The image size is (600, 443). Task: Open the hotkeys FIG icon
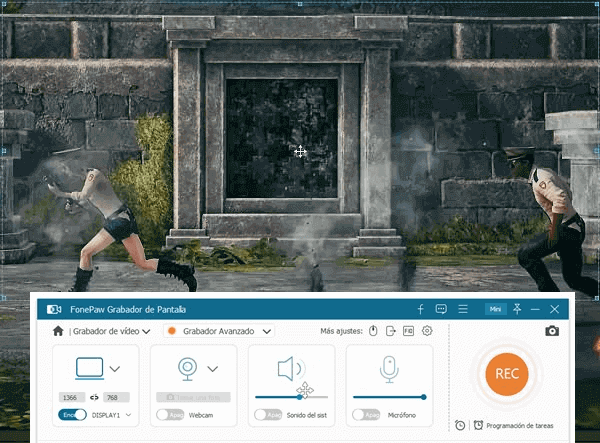pos(408,331)
